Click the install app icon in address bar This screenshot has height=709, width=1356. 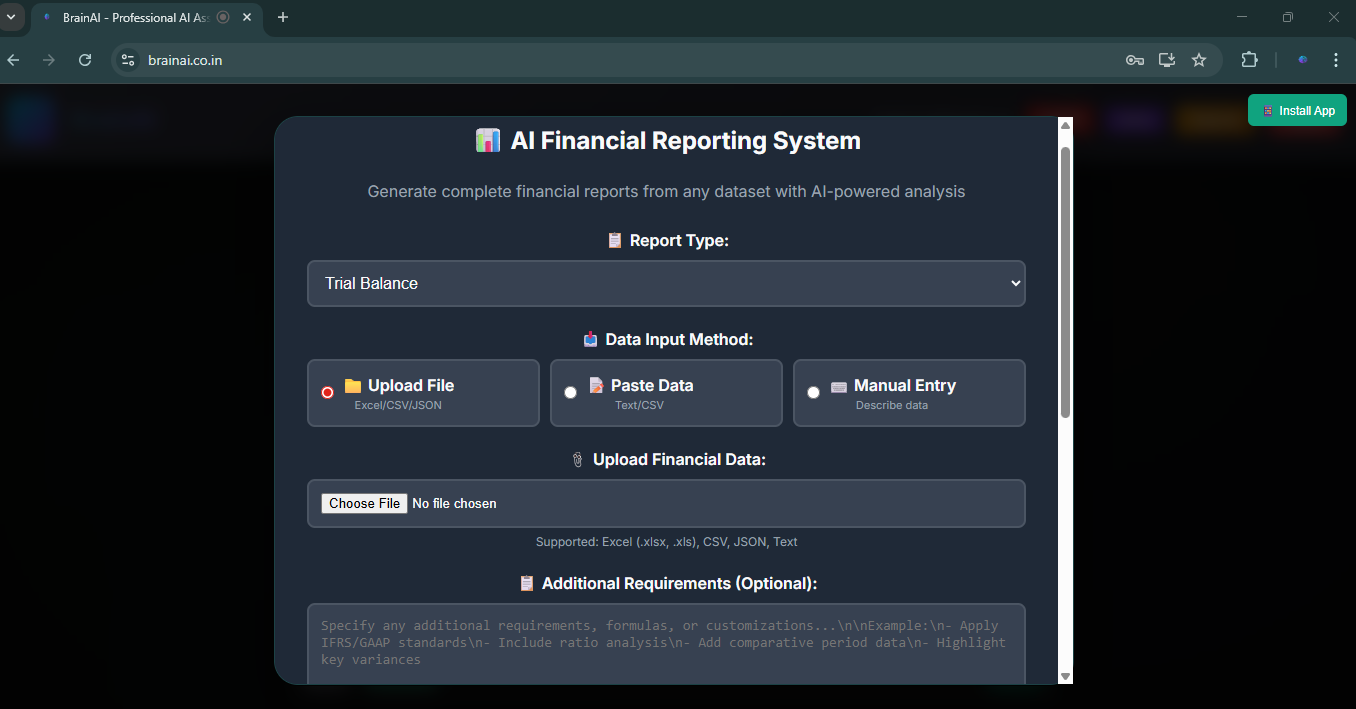coord(1166,60)
